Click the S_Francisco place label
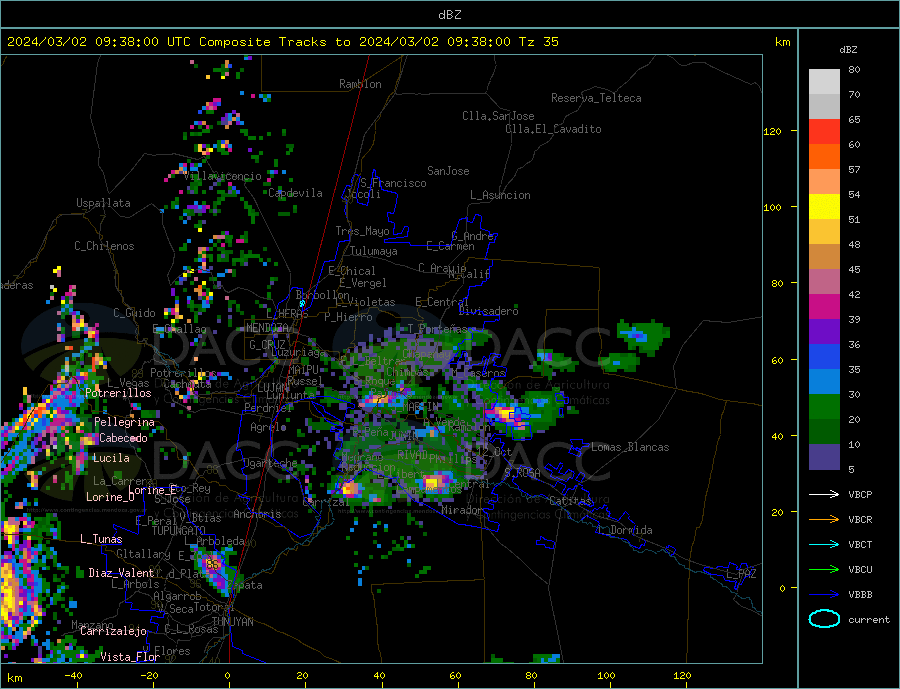 [393, 183]
